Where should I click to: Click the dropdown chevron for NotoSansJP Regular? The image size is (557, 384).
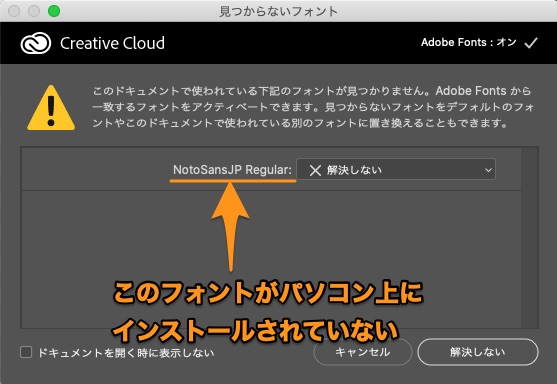click(488, 170)
